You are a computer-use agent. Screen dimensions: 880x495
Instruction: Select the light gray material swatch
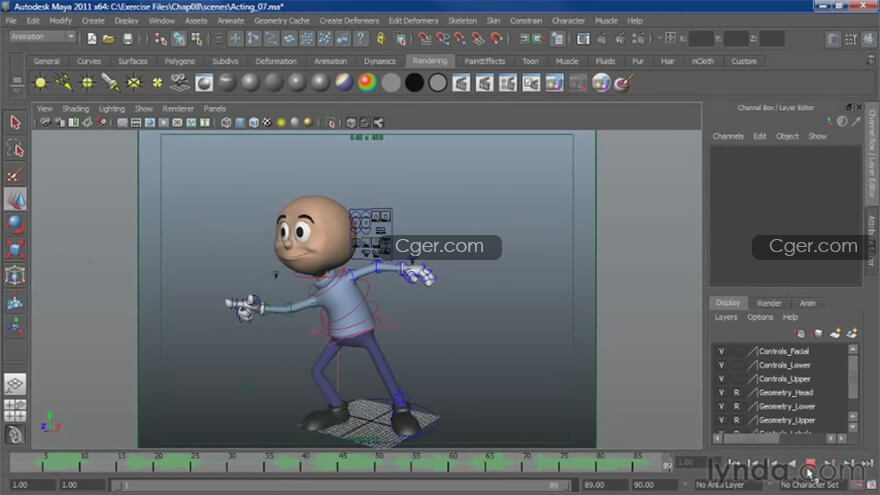(x=391, y=83)
